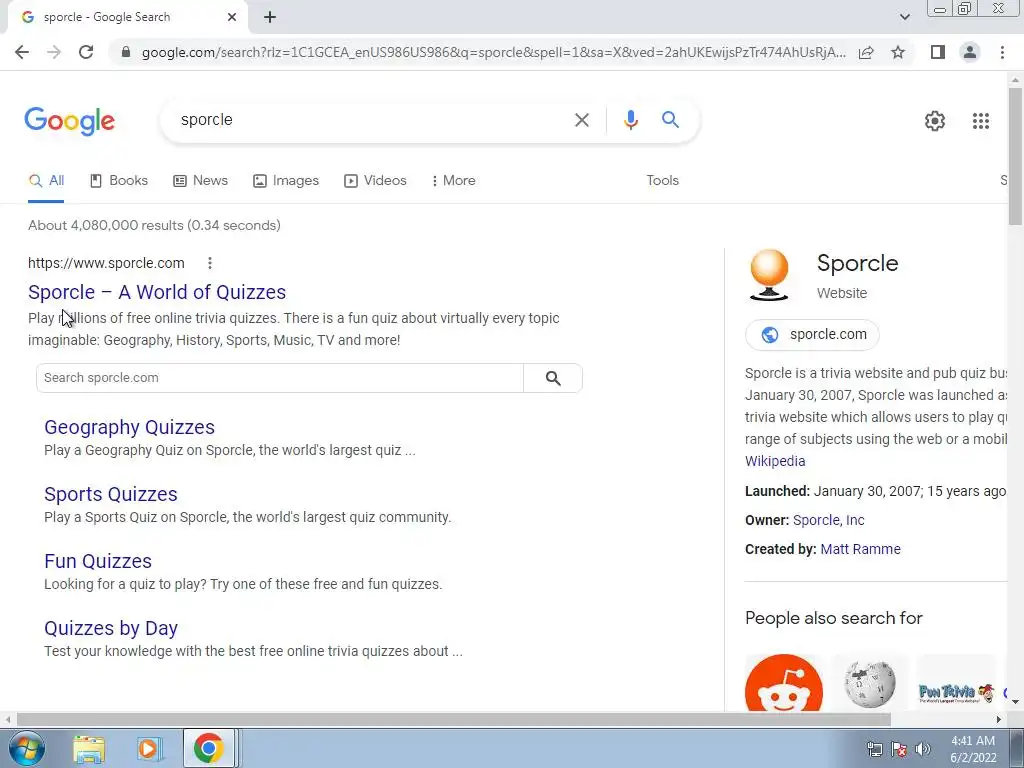
Task: Click the Google logo
Action: [x=69, y=121]
